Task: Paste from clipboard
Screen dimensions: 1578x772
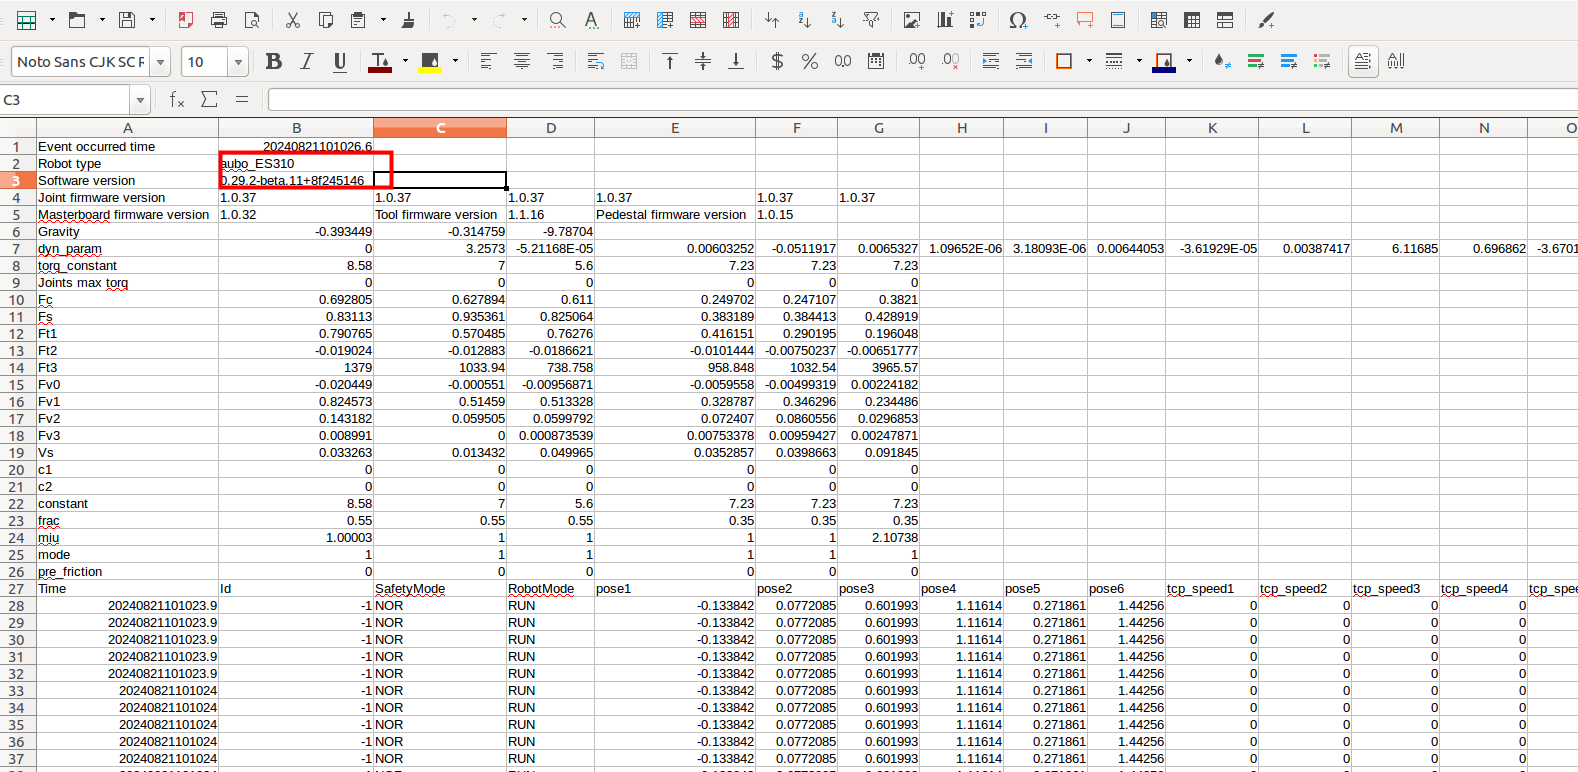Action: [358, 20]
